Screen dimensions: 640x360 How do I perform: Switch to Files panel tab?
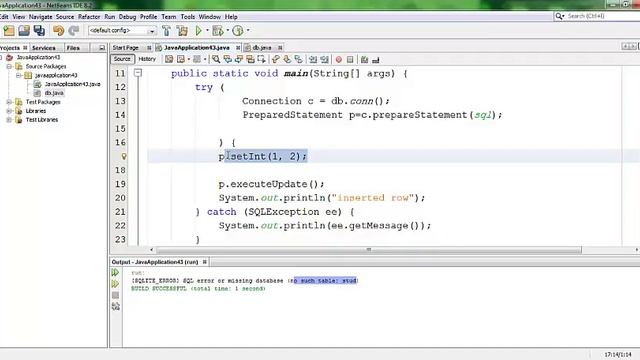[x=73, y=48]
